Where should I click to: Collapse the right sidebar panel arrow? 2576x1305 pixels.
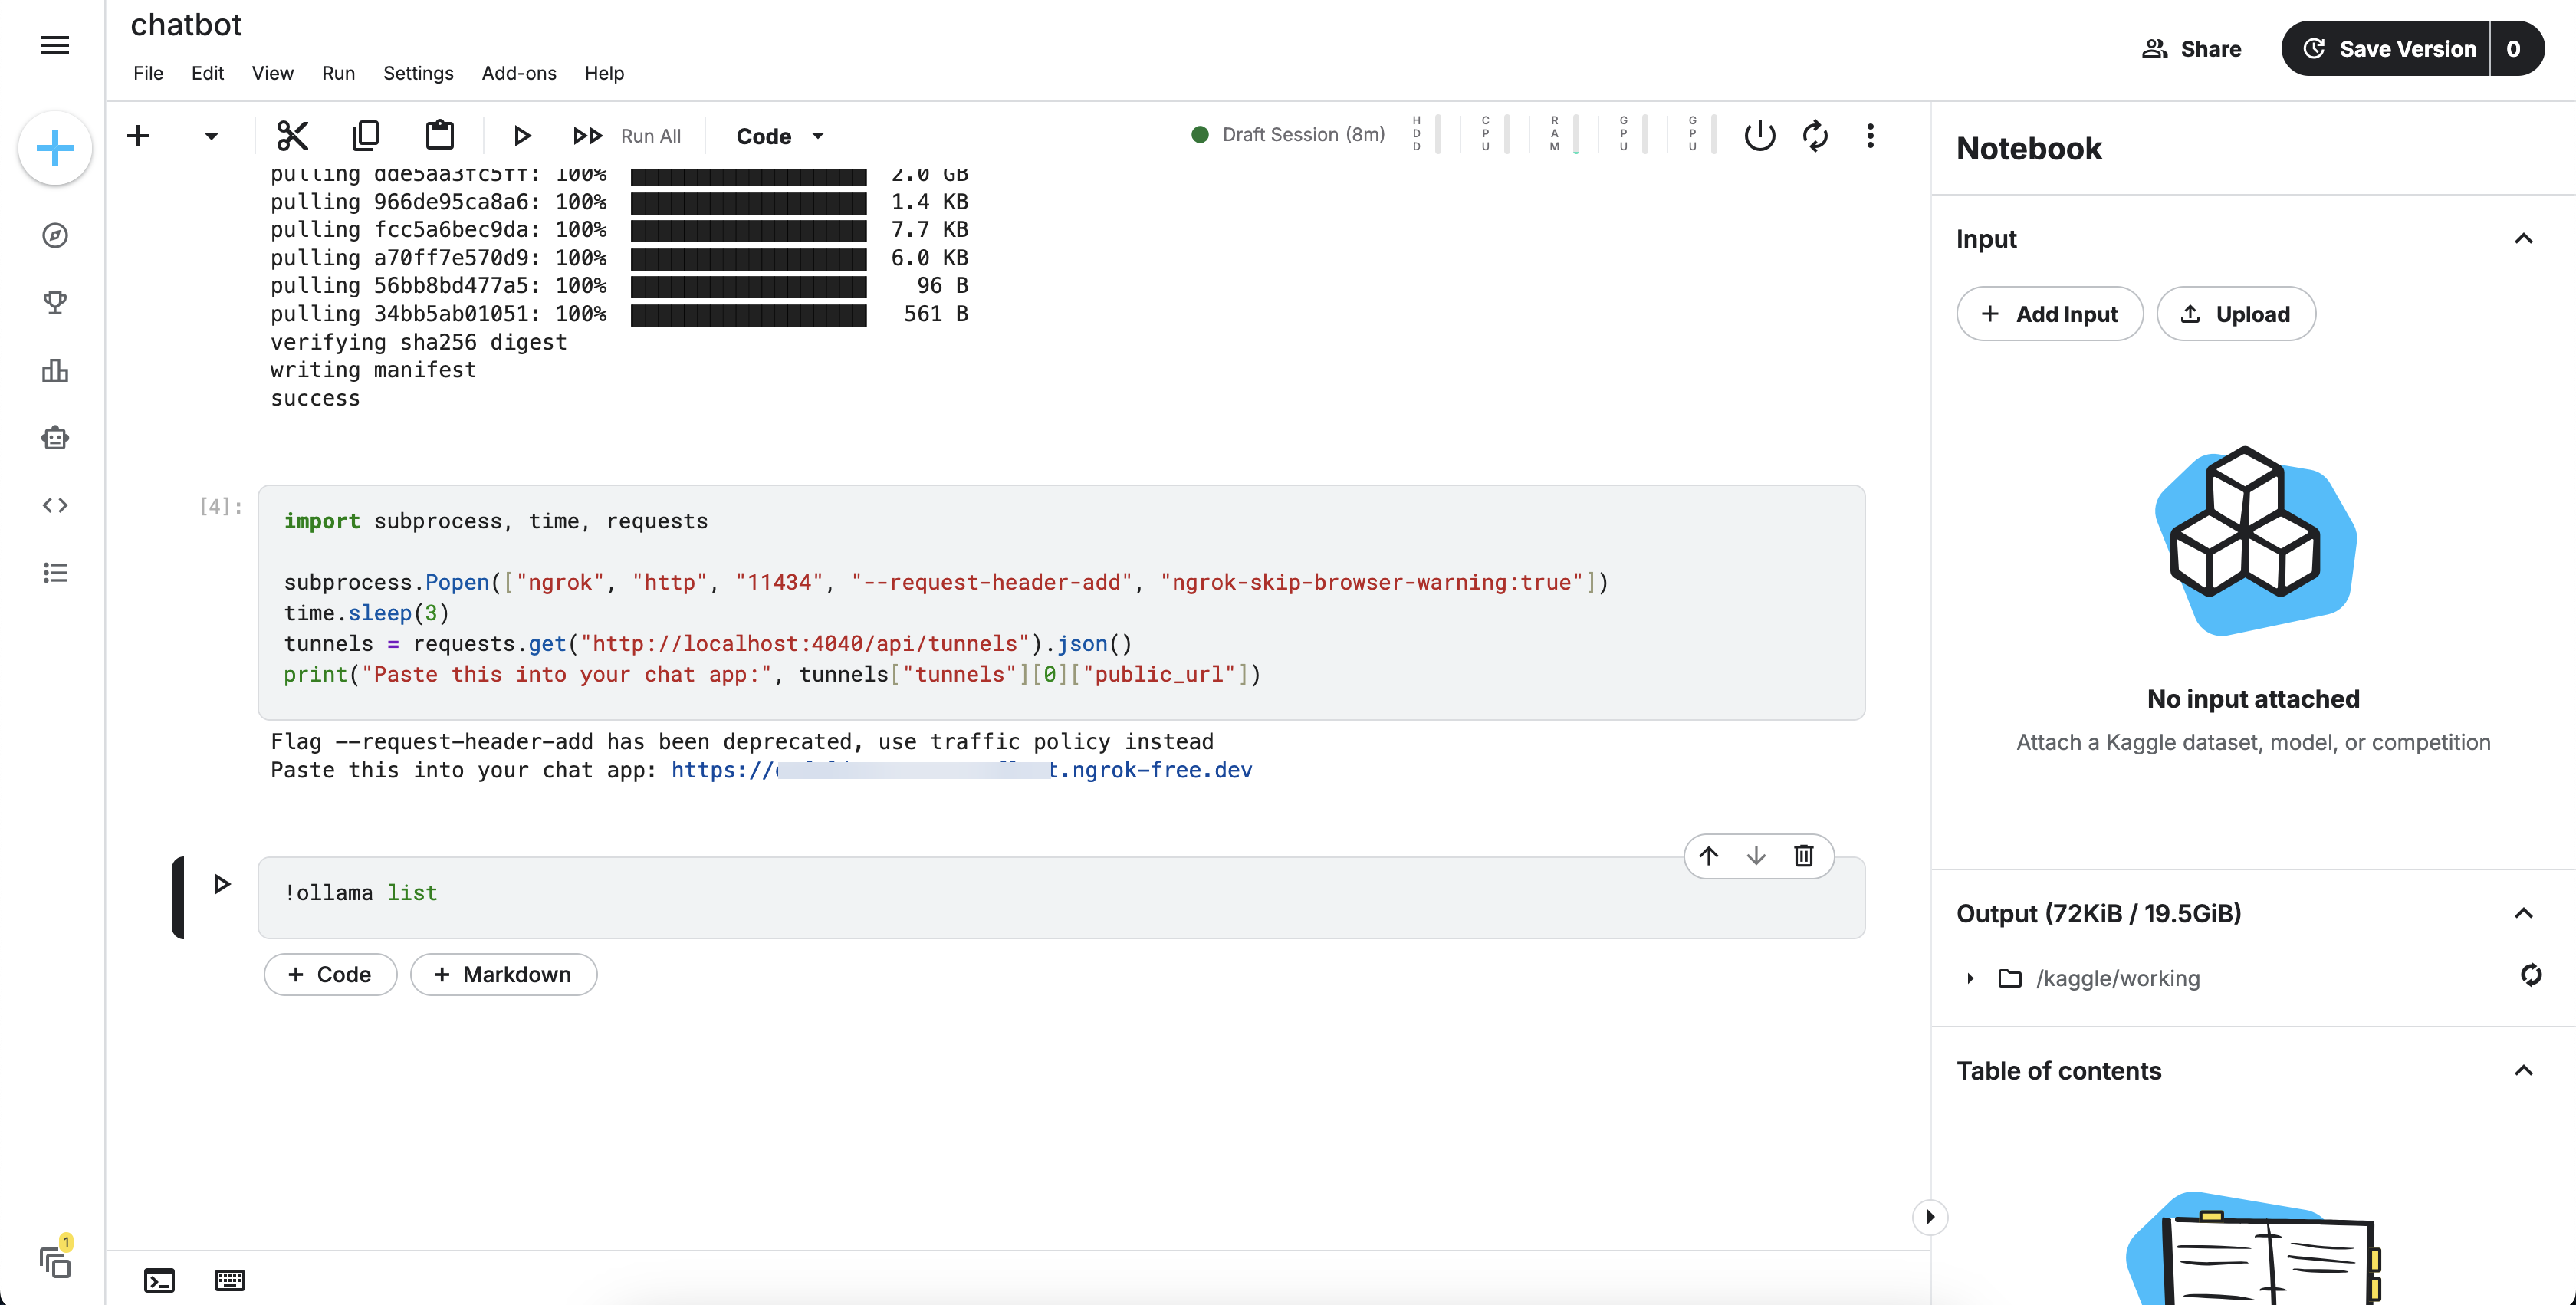1930,1217
